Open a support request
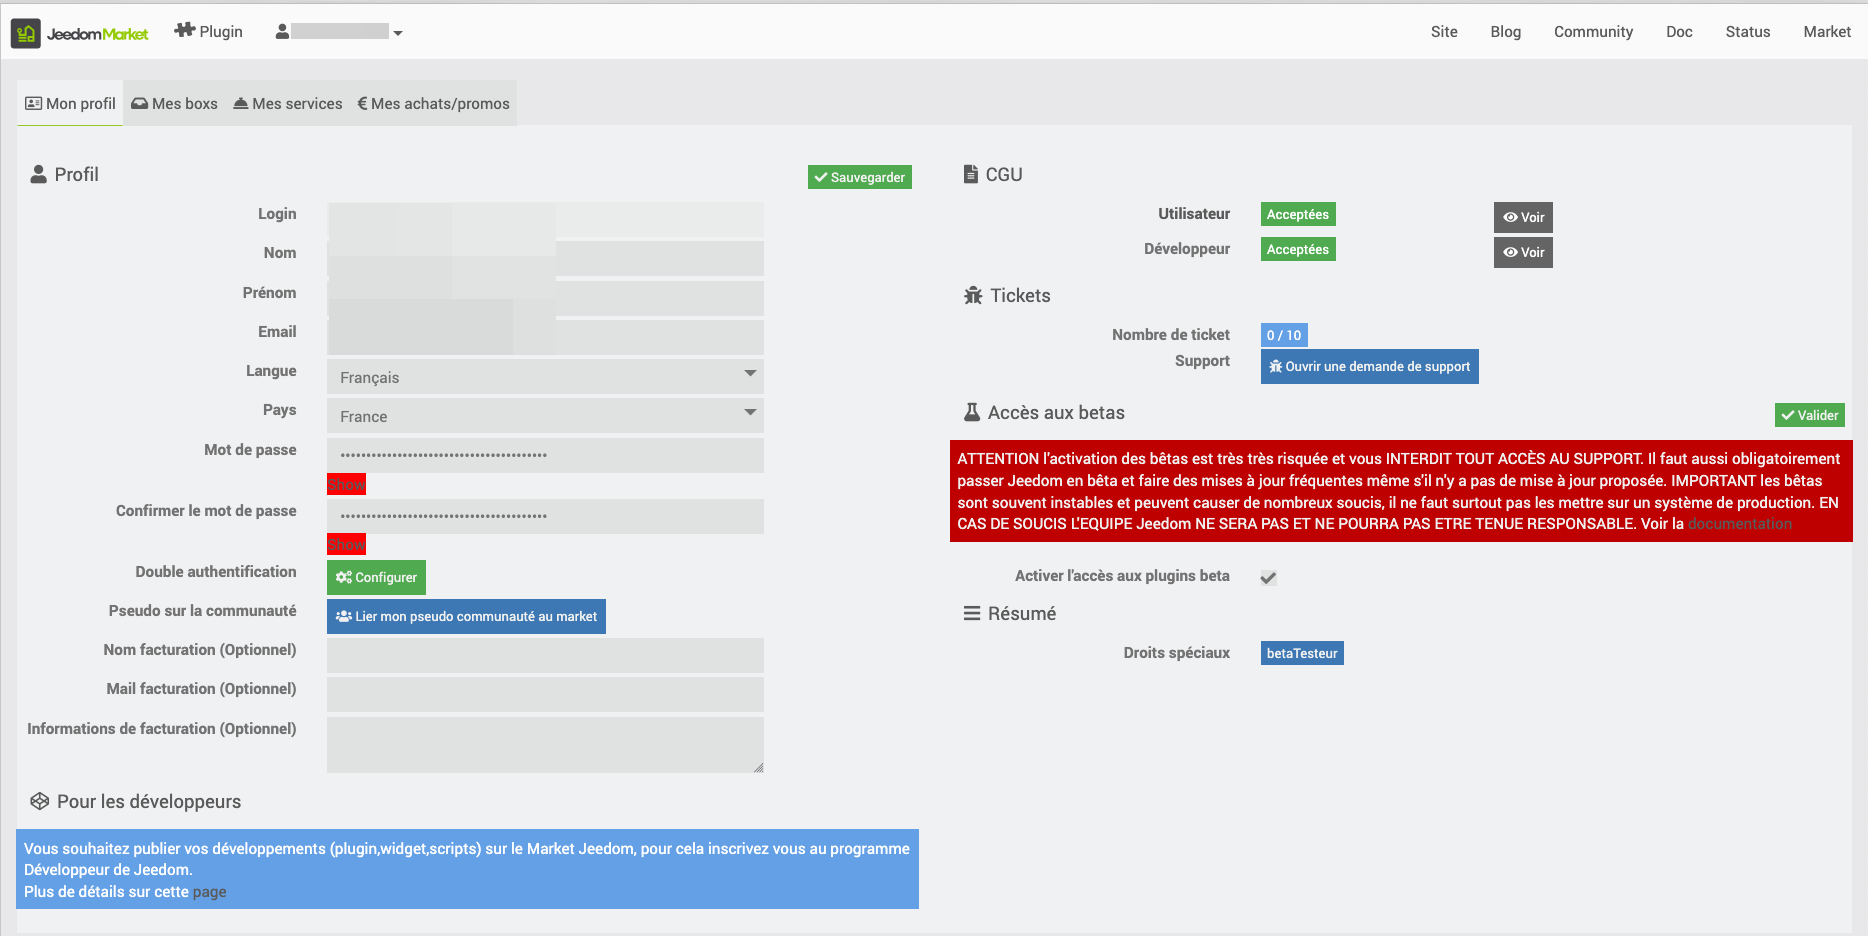This screenshot has width=1868, height=936. coord(1369,366)
